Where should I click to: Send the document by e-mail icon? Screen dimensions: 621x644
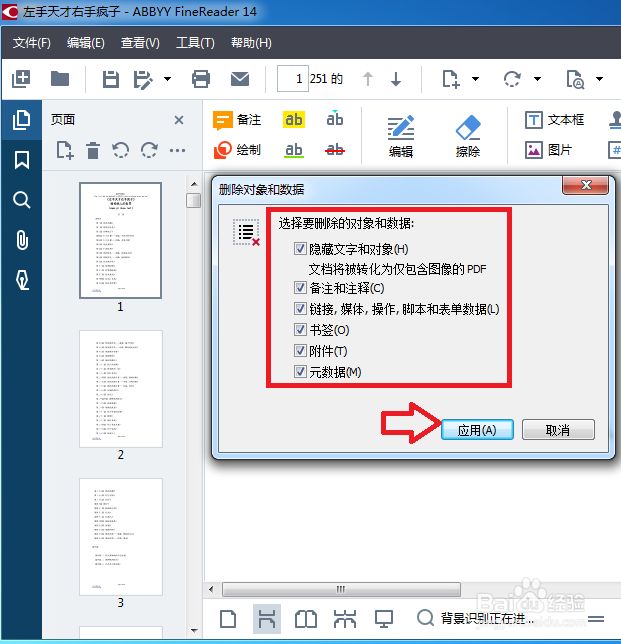pyautogui.click(x=240, y=79)
